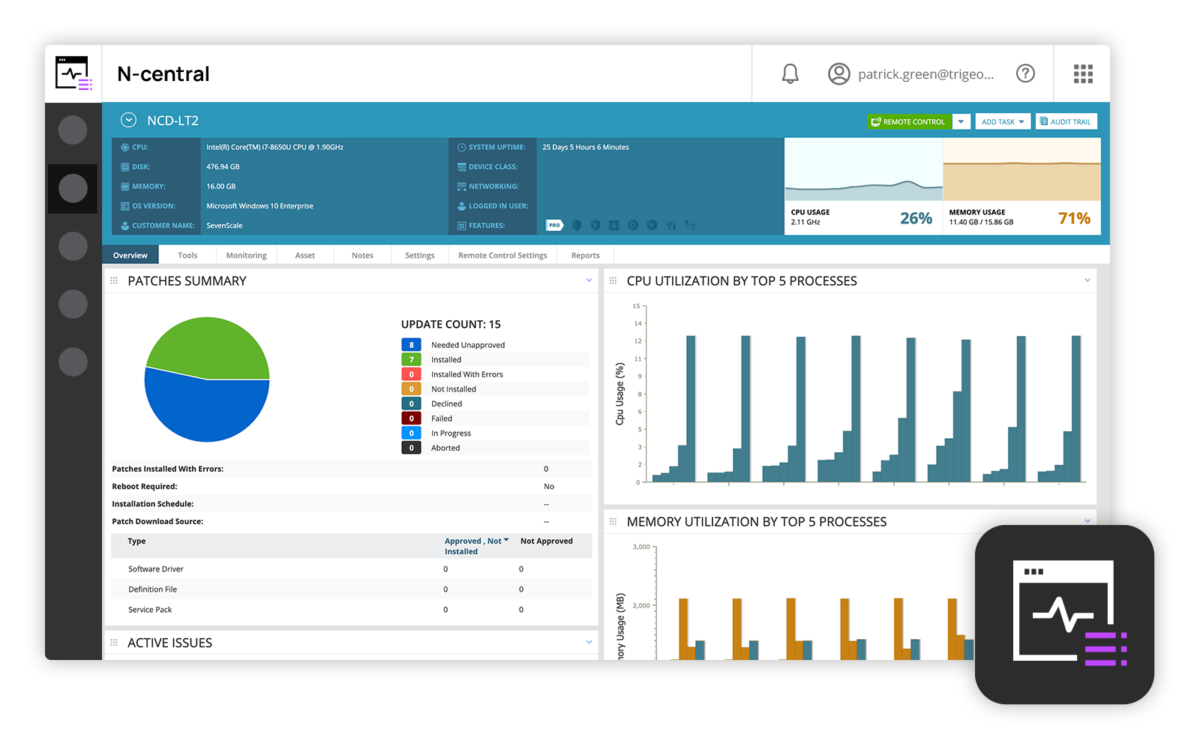Open the Settings tab
1200x750 pixels.
coord(420,255)
